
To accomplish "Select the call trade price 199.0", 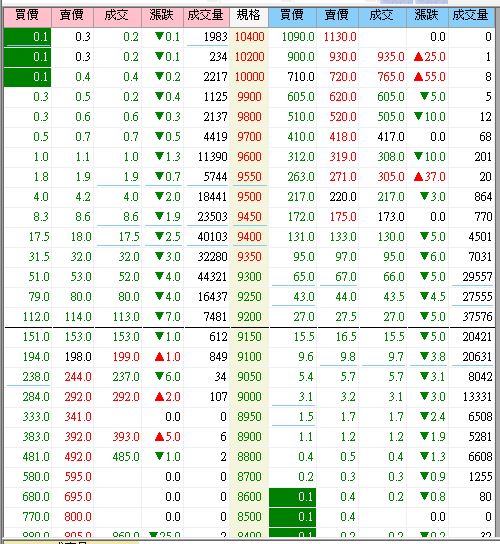I will (x=126, y=357).
